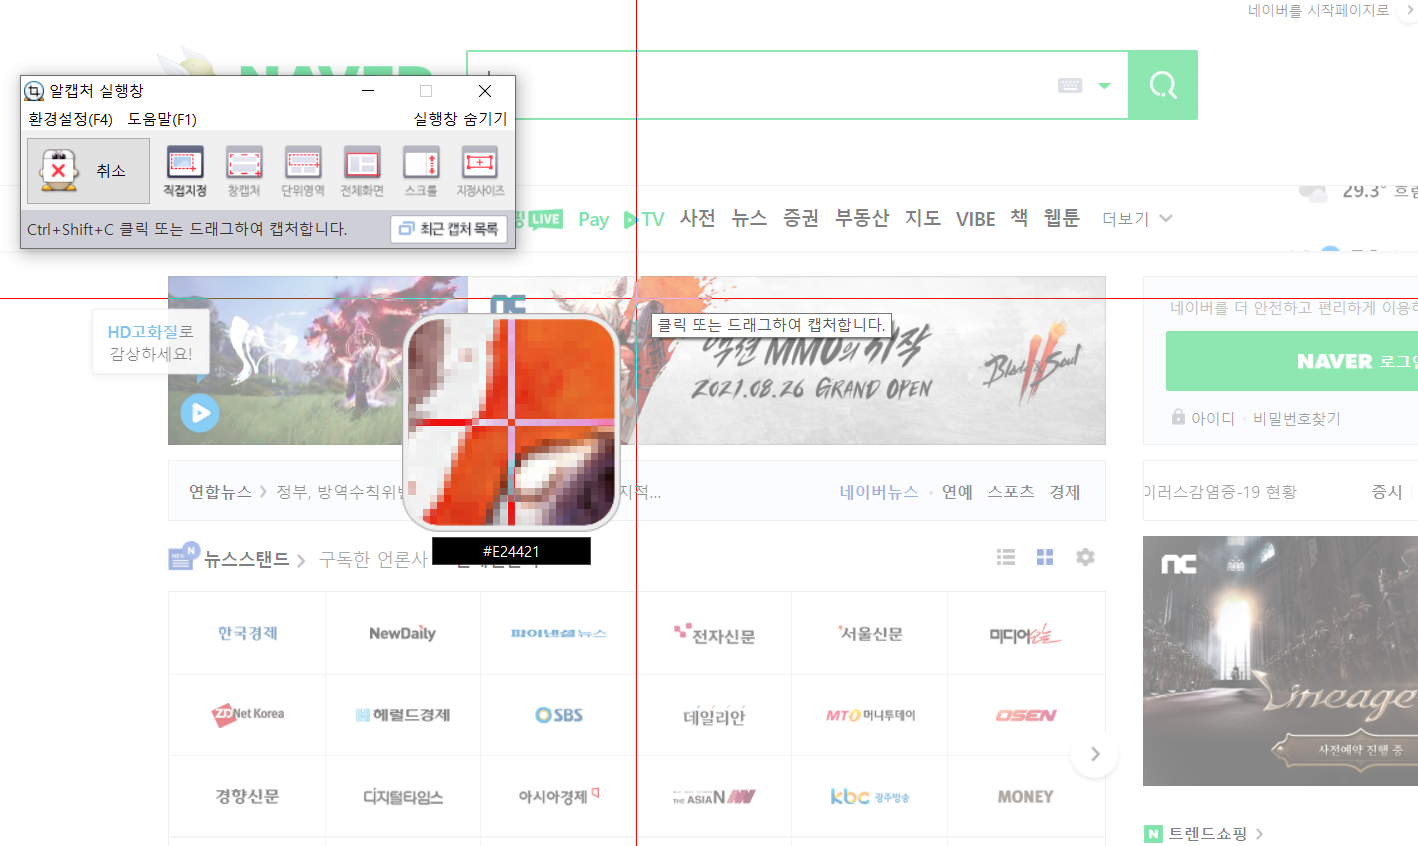The width and height of the screenshot is (1418, 846).
Task: Open 경향신문 press logo
Action: 247,797
